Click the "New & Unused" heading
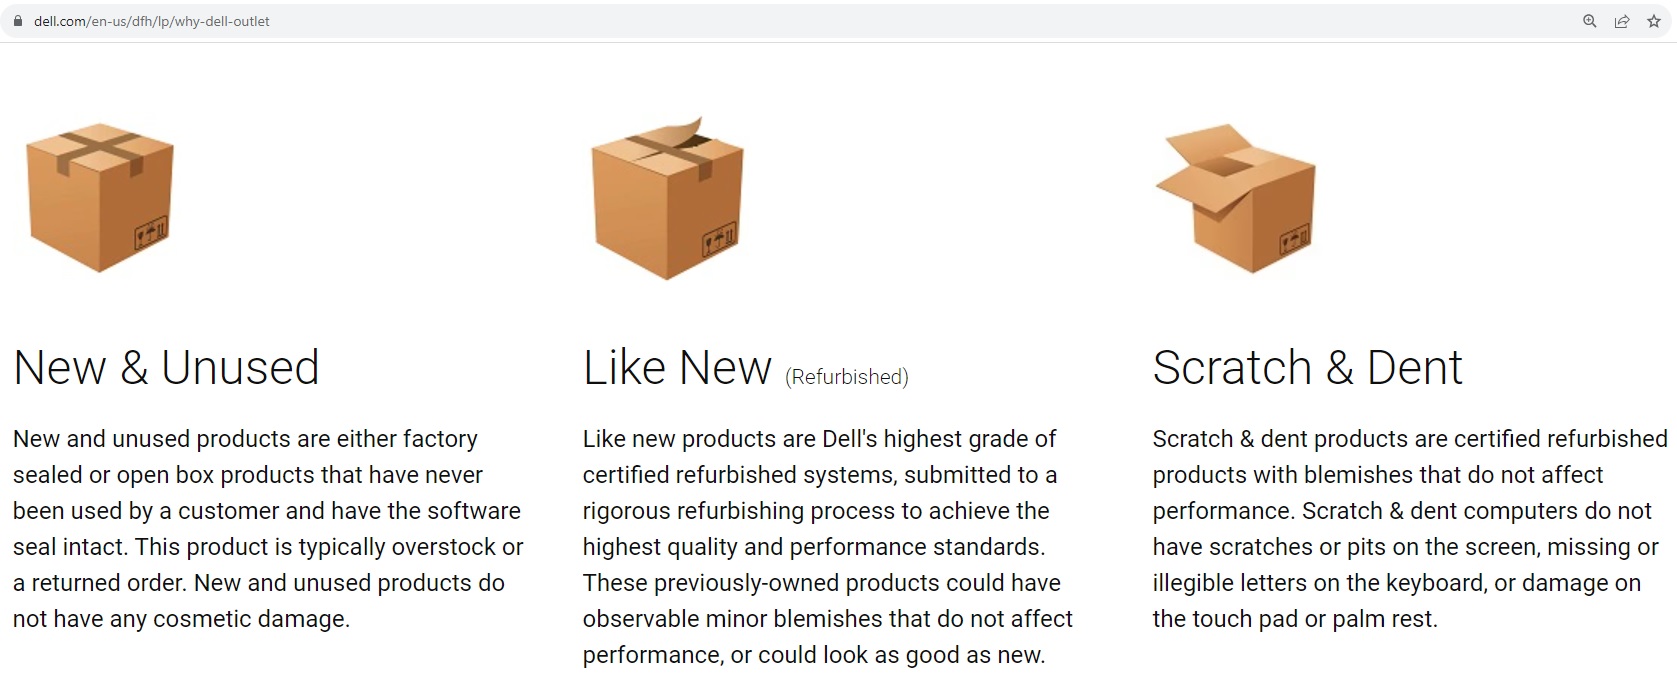1677x681 pixels. pyautogui.click(x=166, y=368)
